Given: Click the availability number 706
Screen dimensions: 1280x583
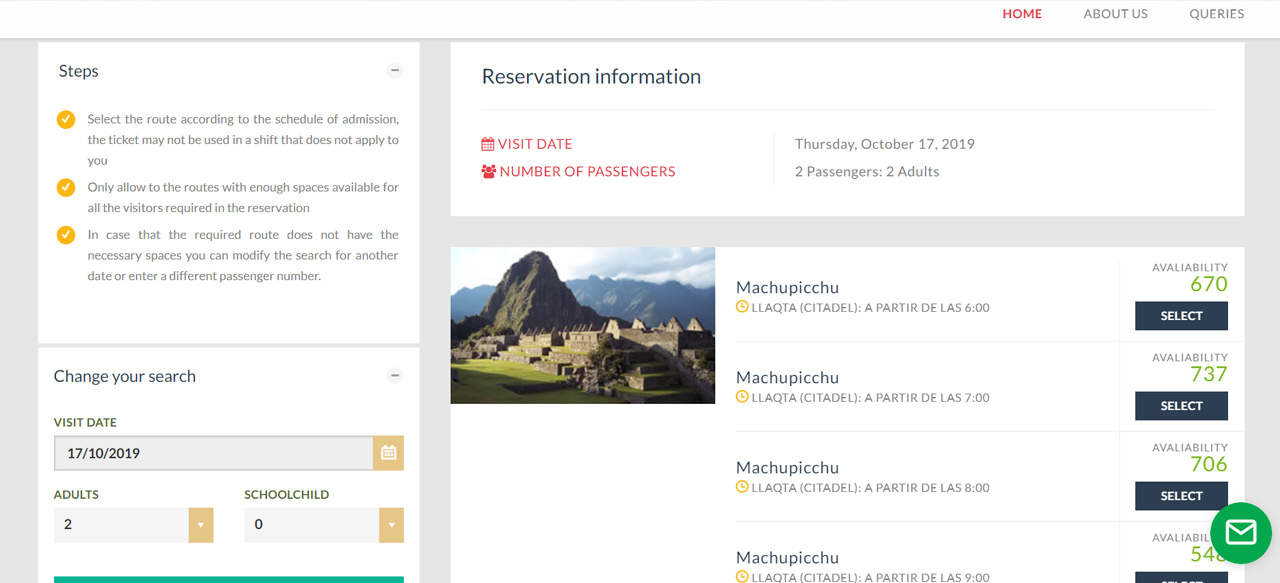Looking at the screenshot, I should [x=1209, y=464].
